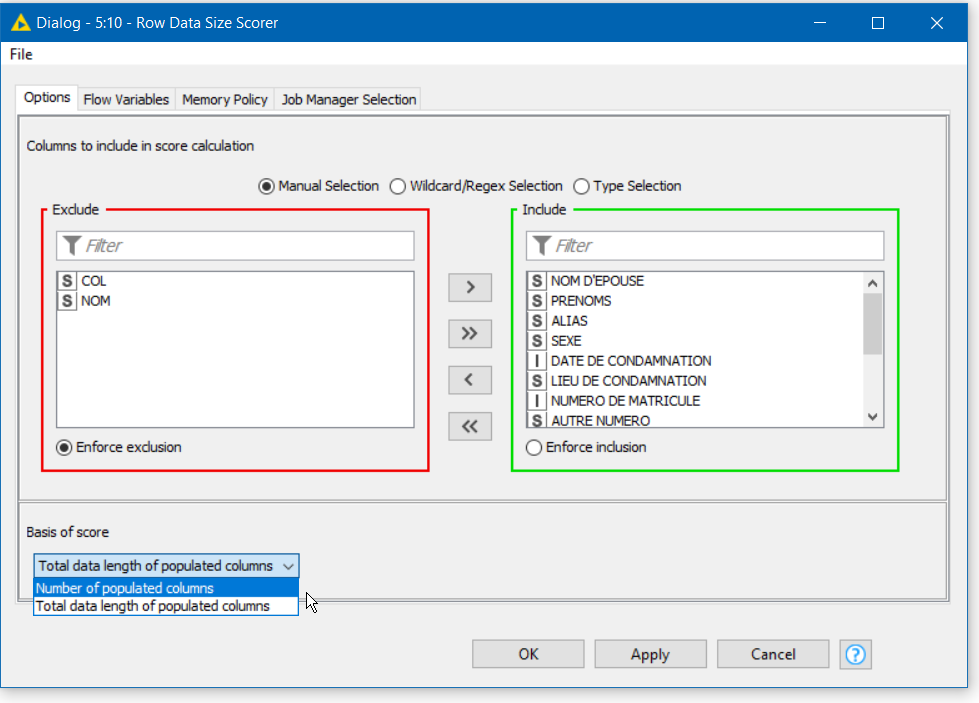This screenshot has width=979, height=703.
Task: Select the COL string column in Exclude list
Action: pyautogui.click(x=93, y=281)
